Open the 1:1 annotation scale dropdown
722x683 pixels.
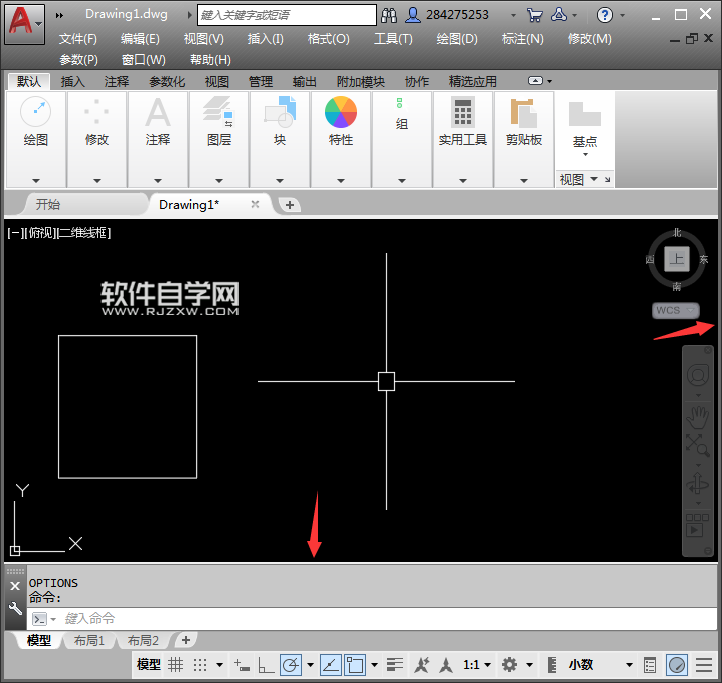(x=477, y=665)
